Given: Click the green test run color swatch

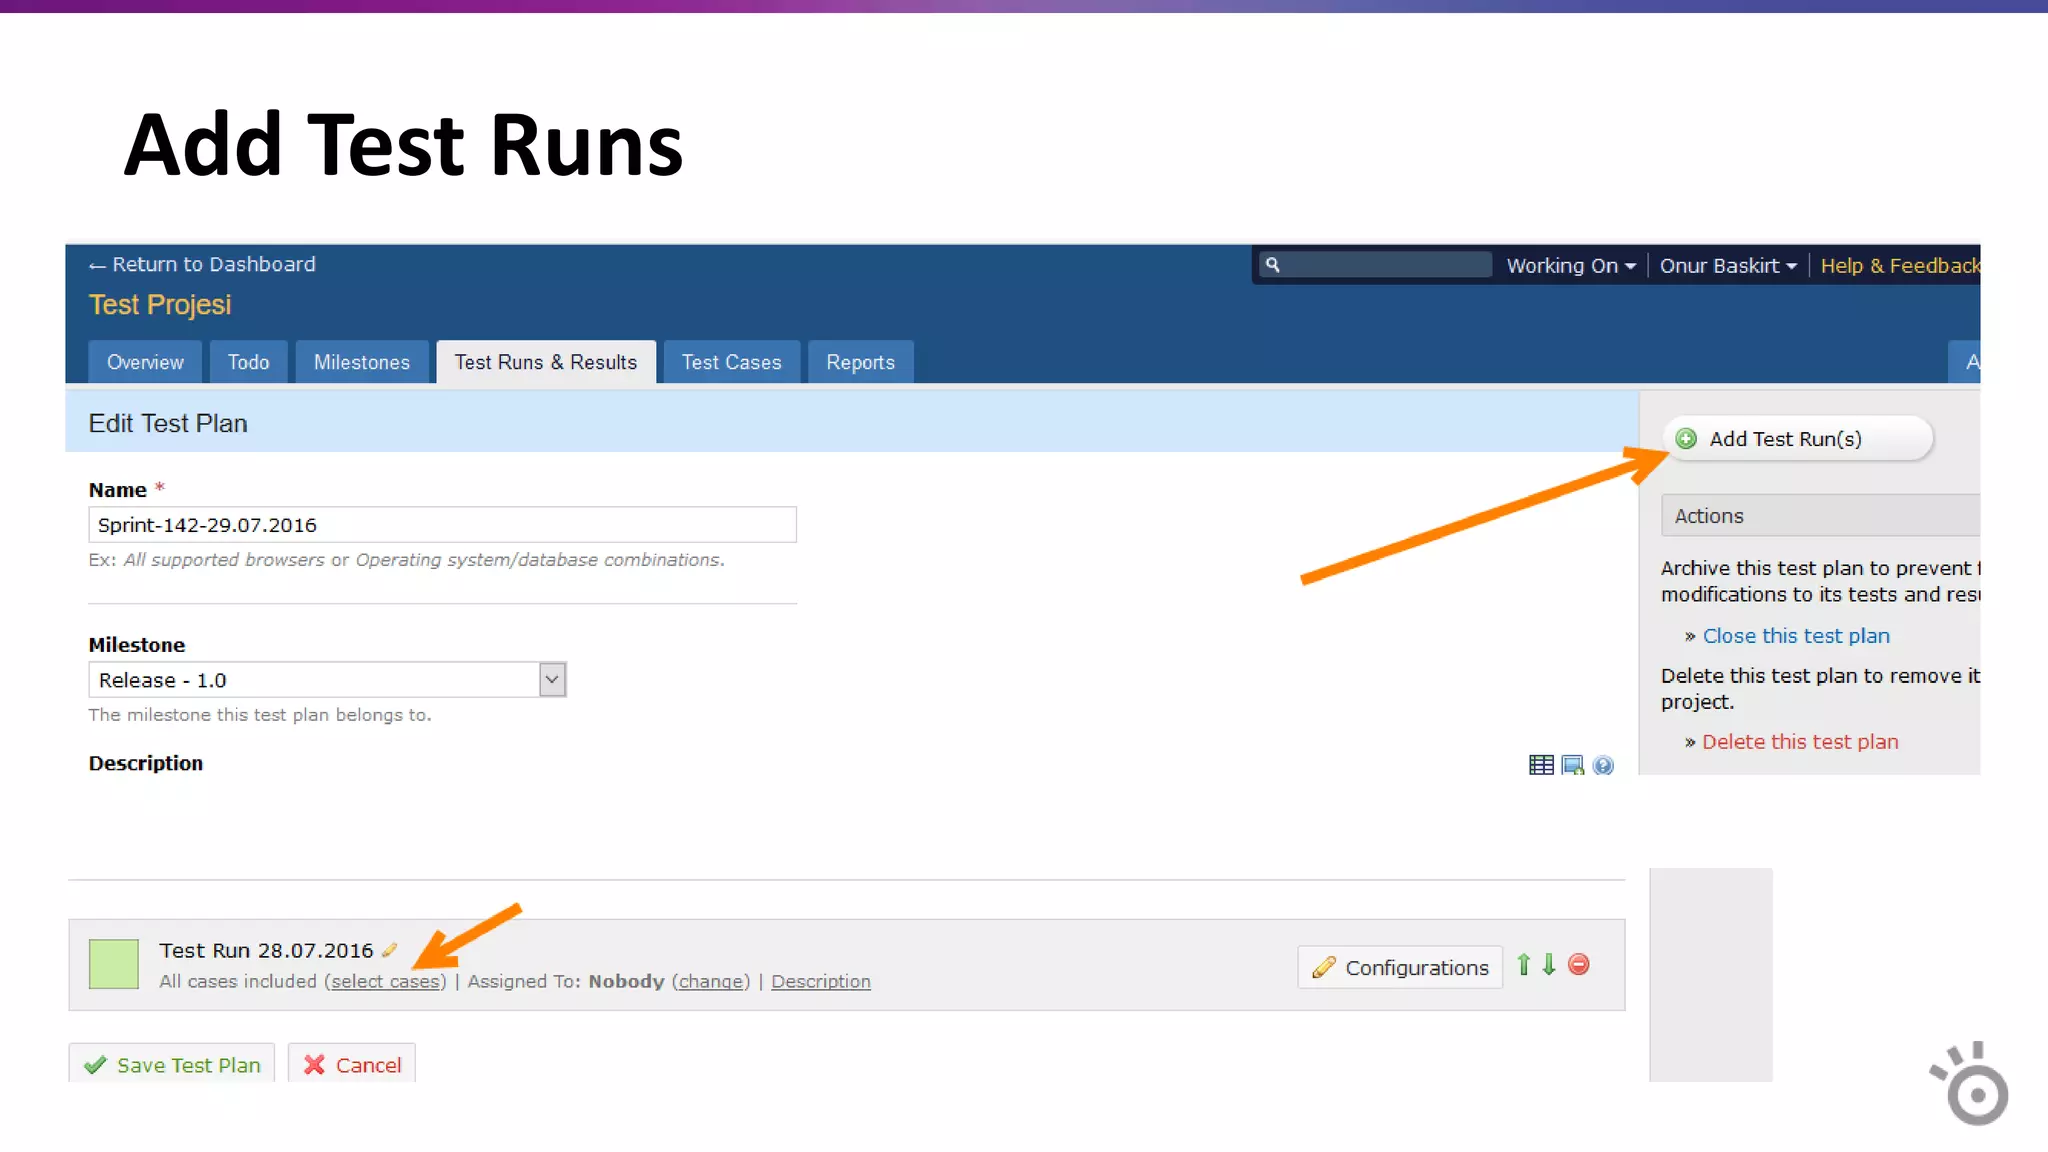Looking at the screenshot, I should 114,964.
